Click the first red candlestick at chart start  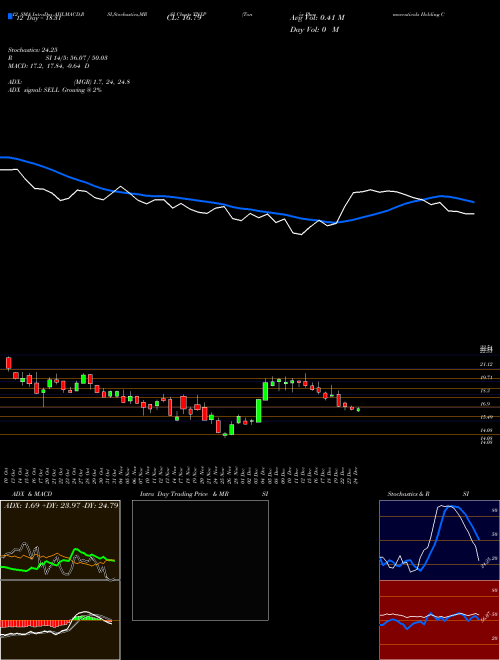point(8,363)
